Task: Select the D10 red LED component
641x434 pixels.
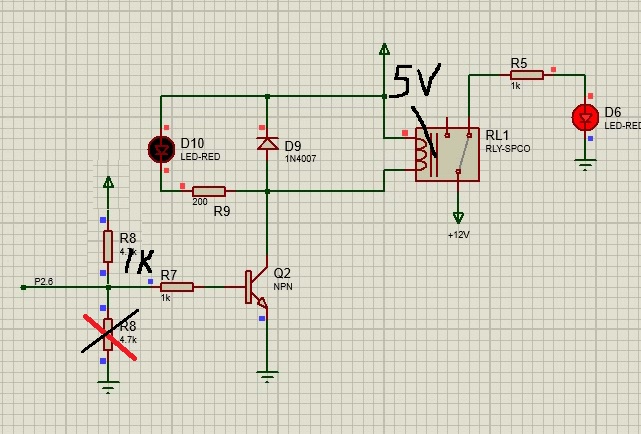Action: (160, 149)
